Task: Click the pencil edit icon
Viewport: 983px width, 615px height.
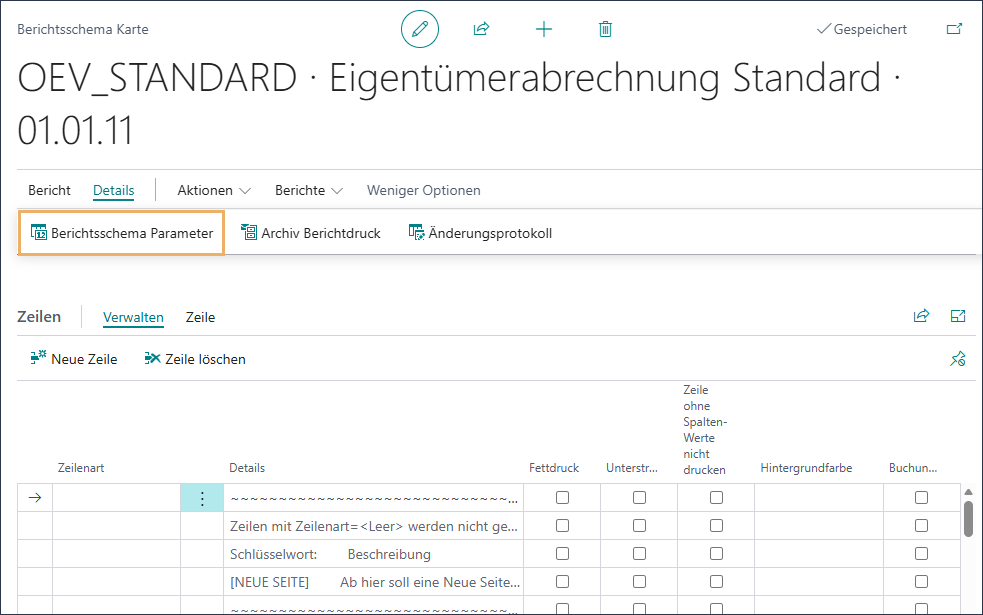Action: [x=420, y=29]
